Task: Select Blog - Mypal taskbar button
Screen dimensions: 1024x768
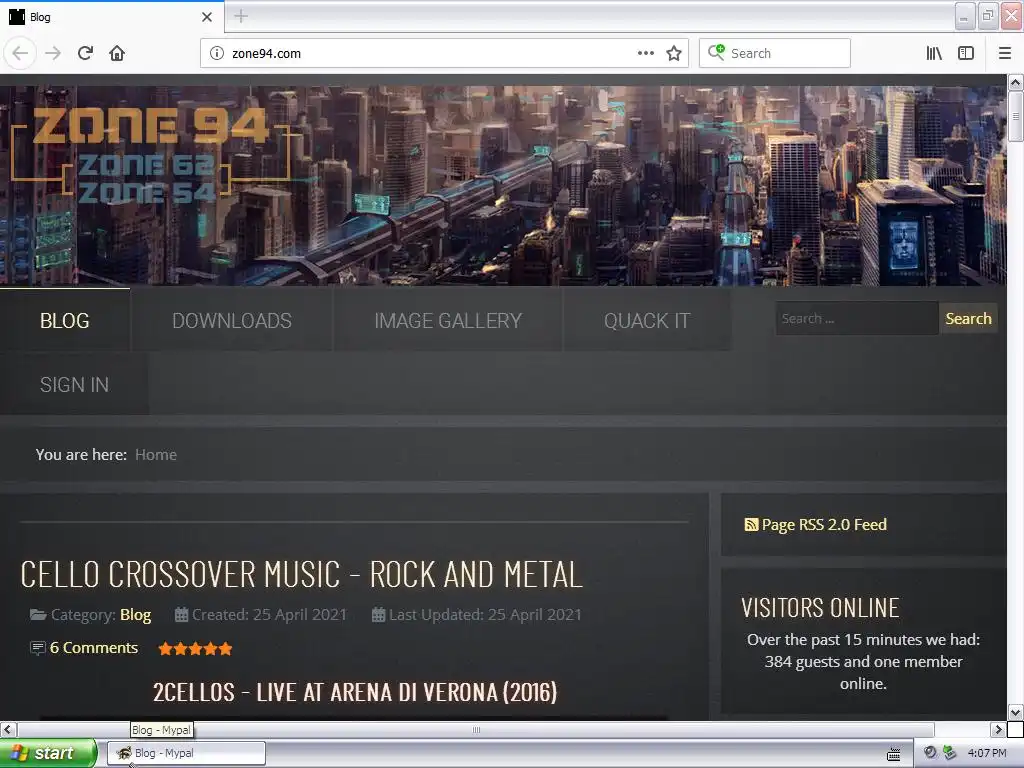Action: tap(186, 753)
